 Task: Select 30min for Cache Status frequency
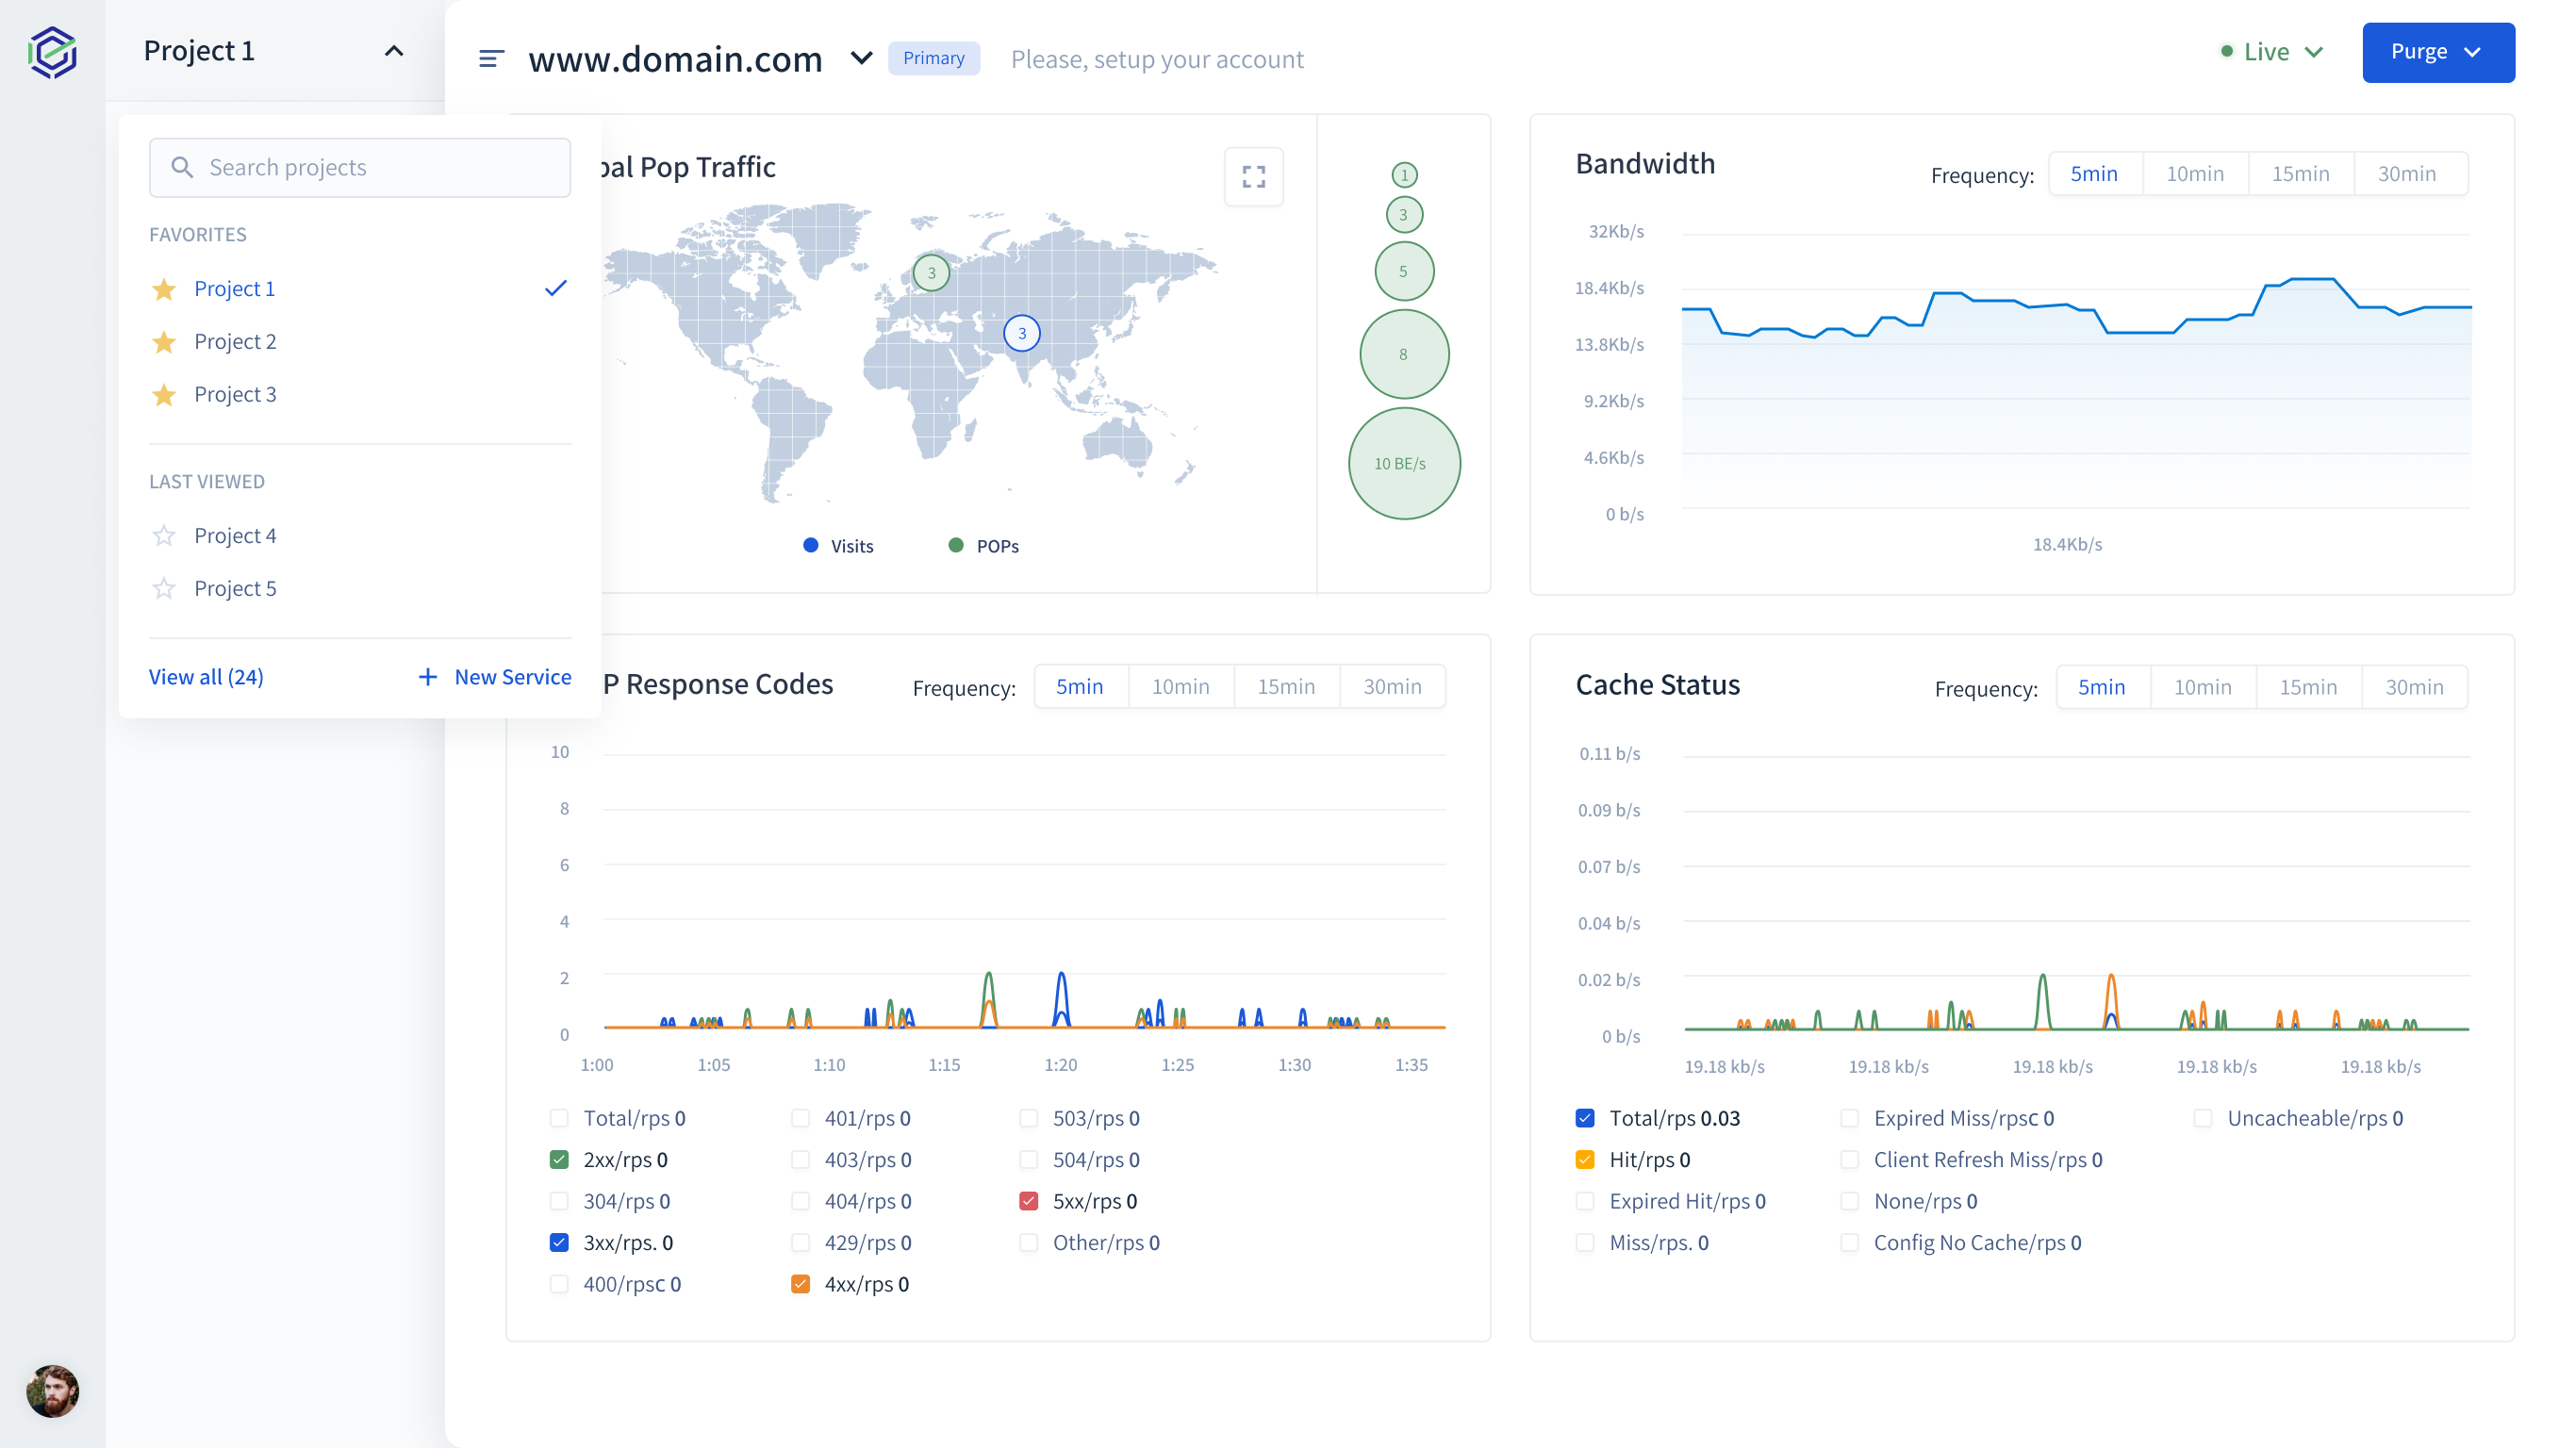[2414, 687]
